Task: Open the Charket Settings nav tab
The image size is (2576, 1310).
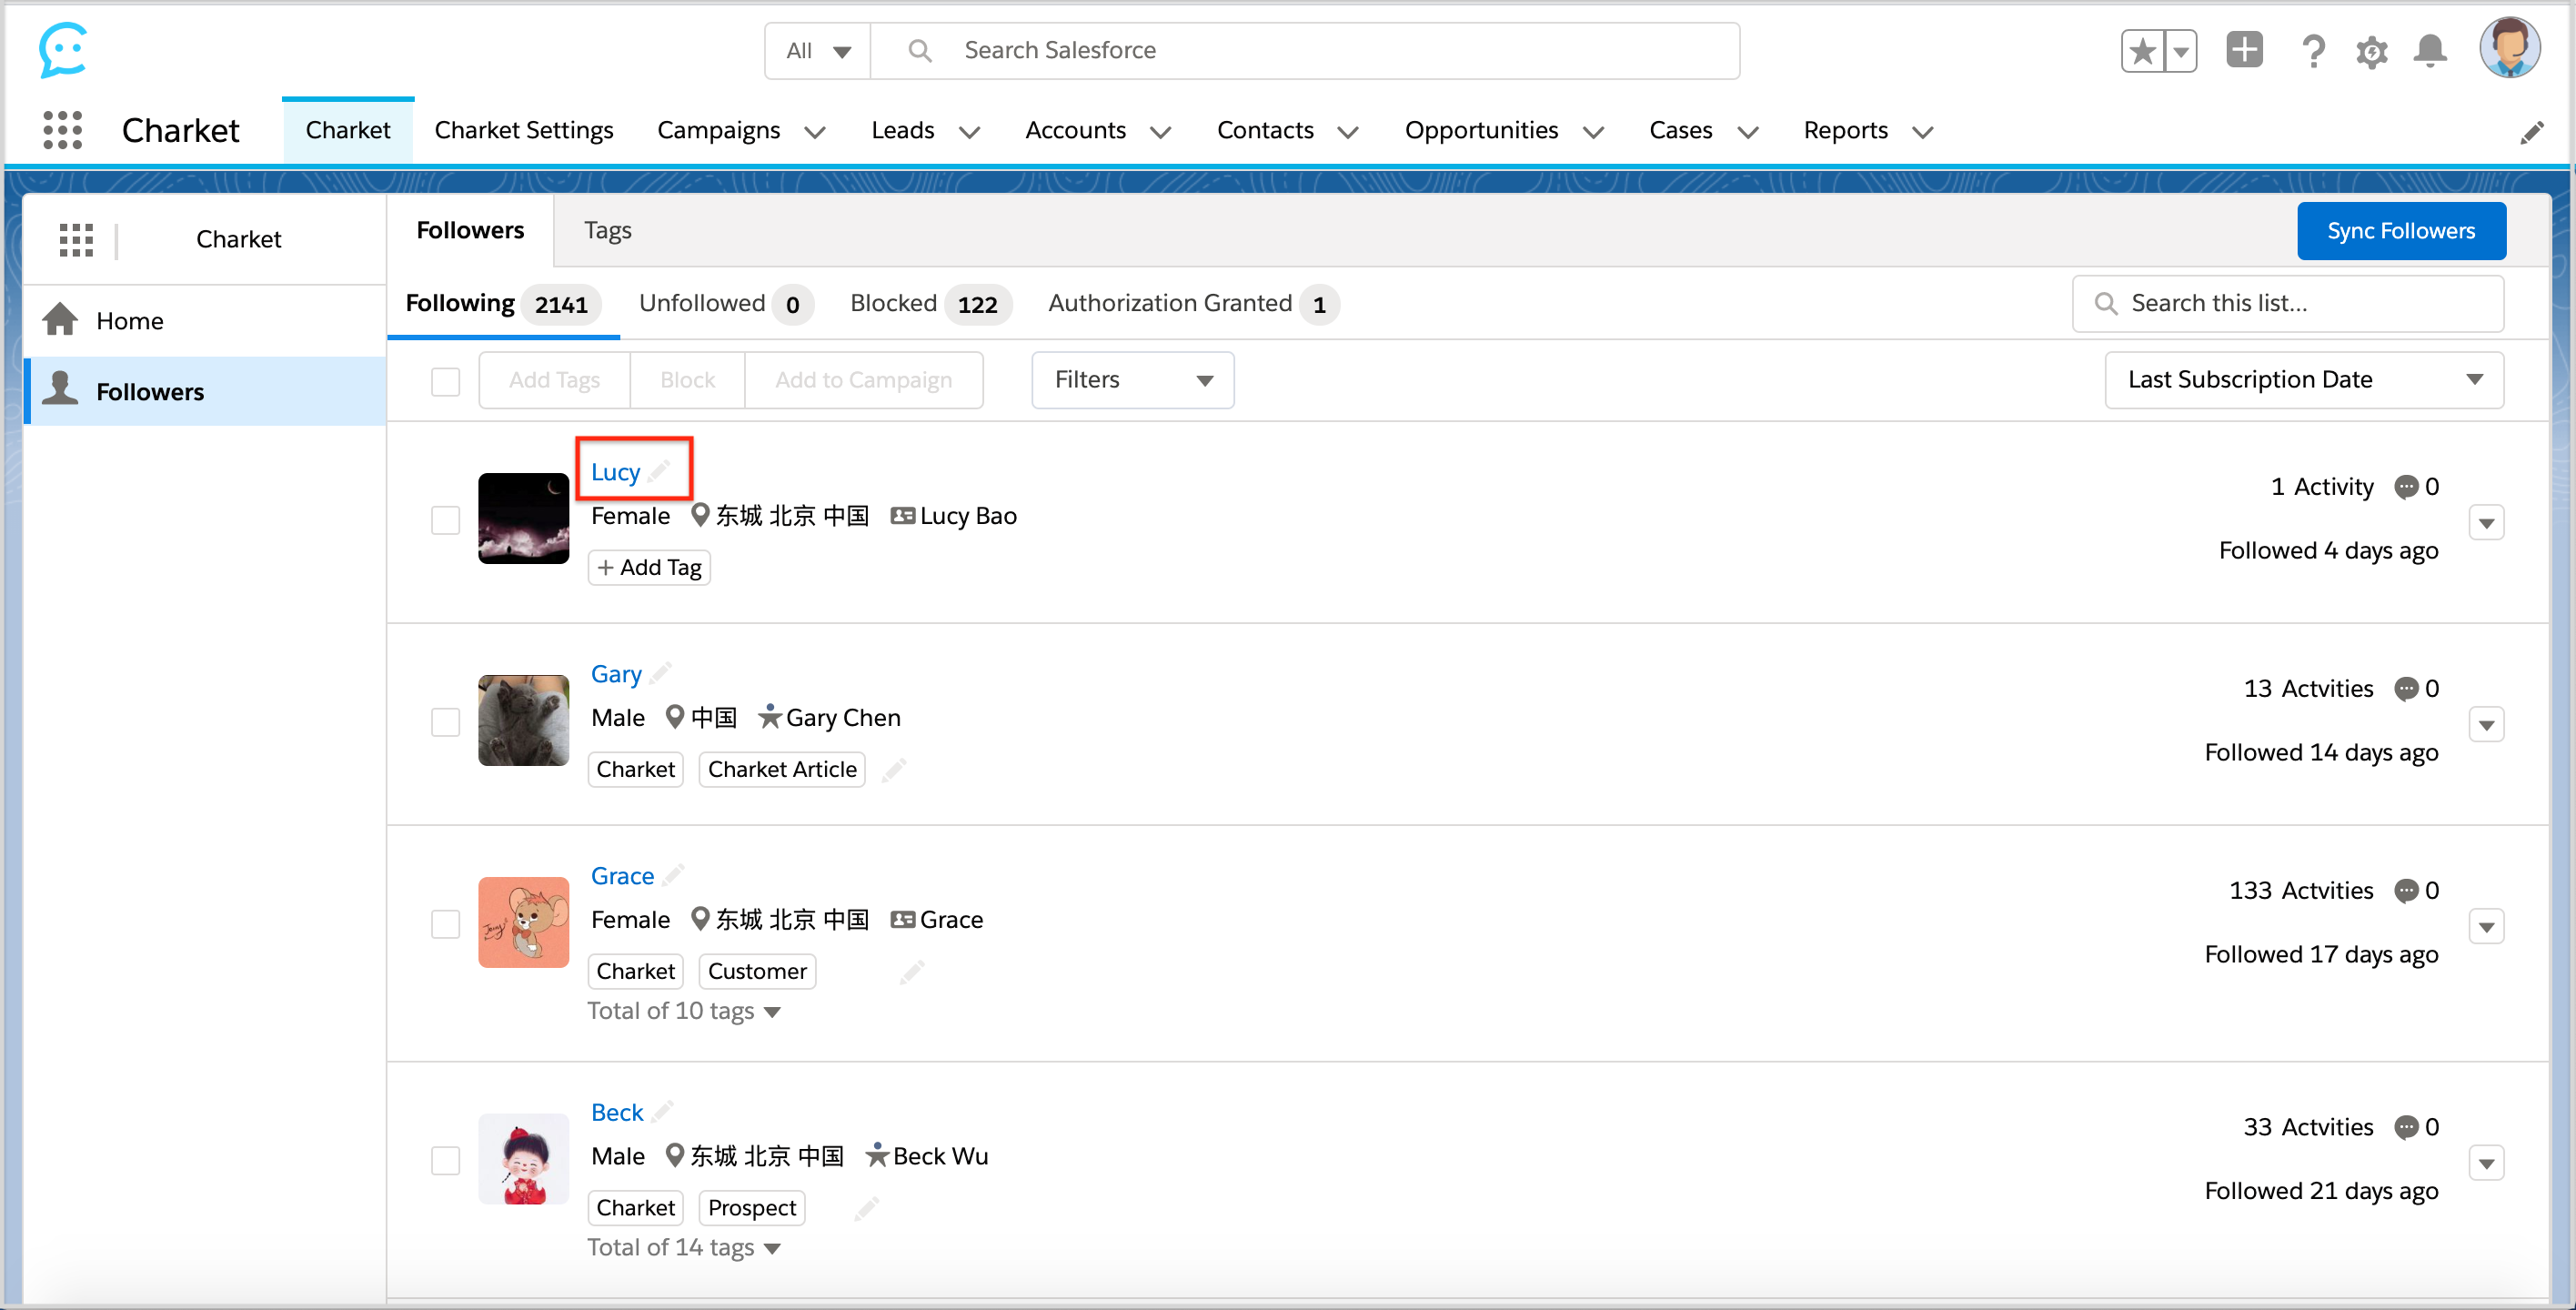Action: pos(524,131)
